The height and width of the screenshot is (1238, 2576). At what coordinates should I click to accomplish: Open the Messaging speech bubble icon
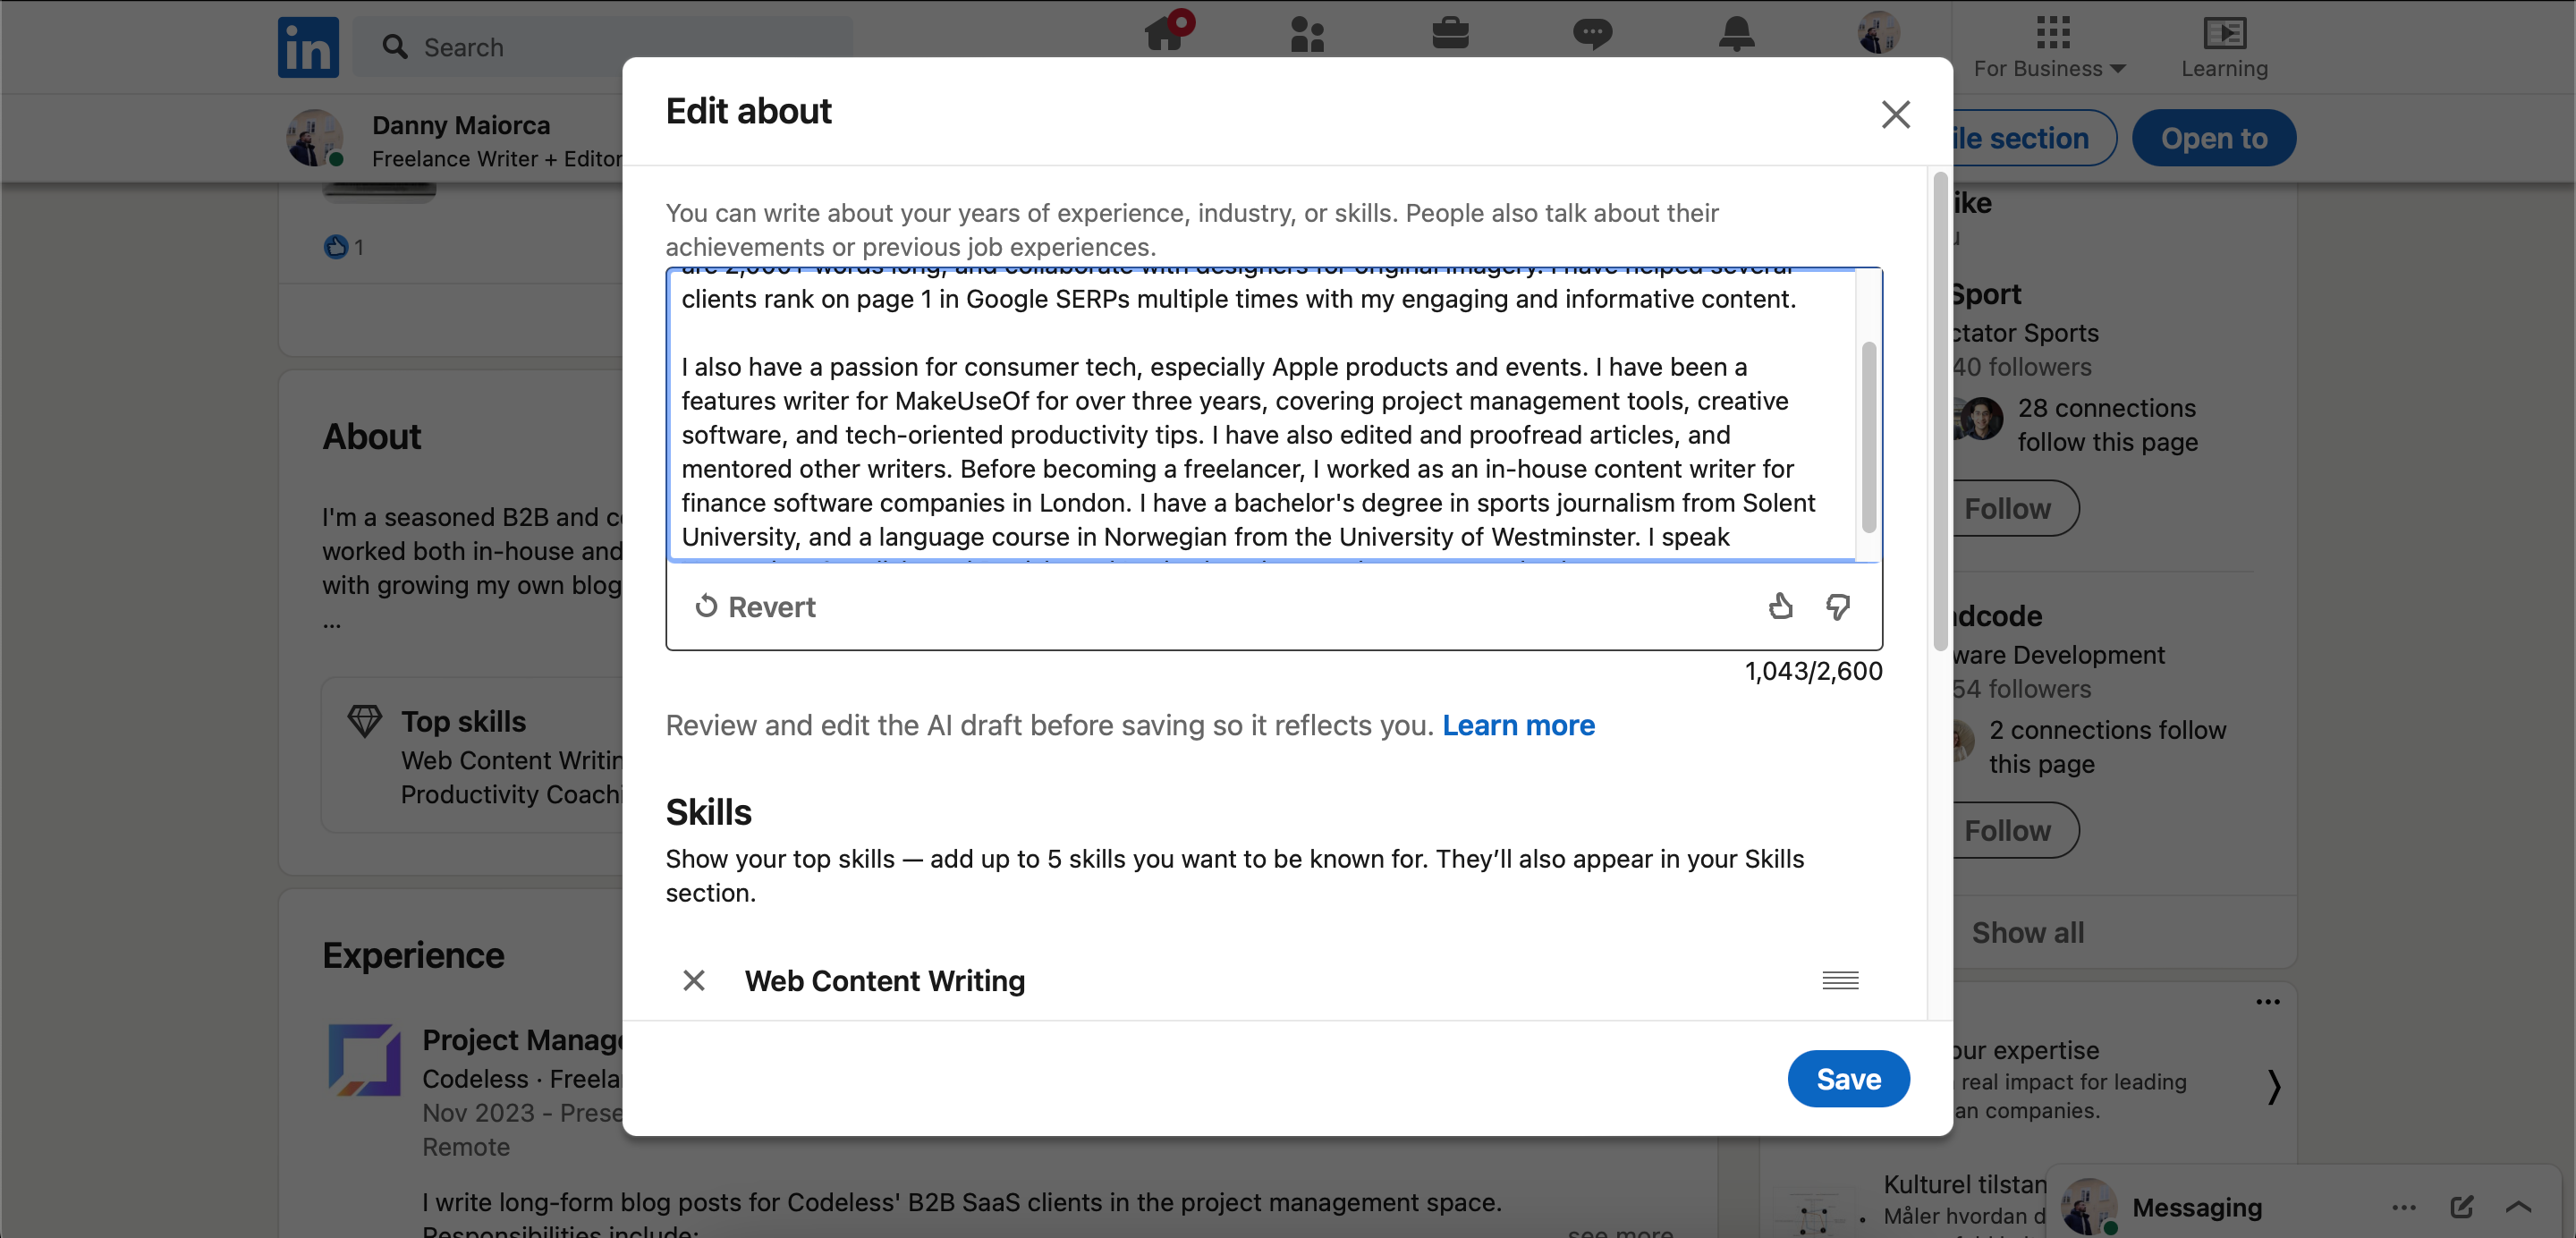click(1592, 33)
